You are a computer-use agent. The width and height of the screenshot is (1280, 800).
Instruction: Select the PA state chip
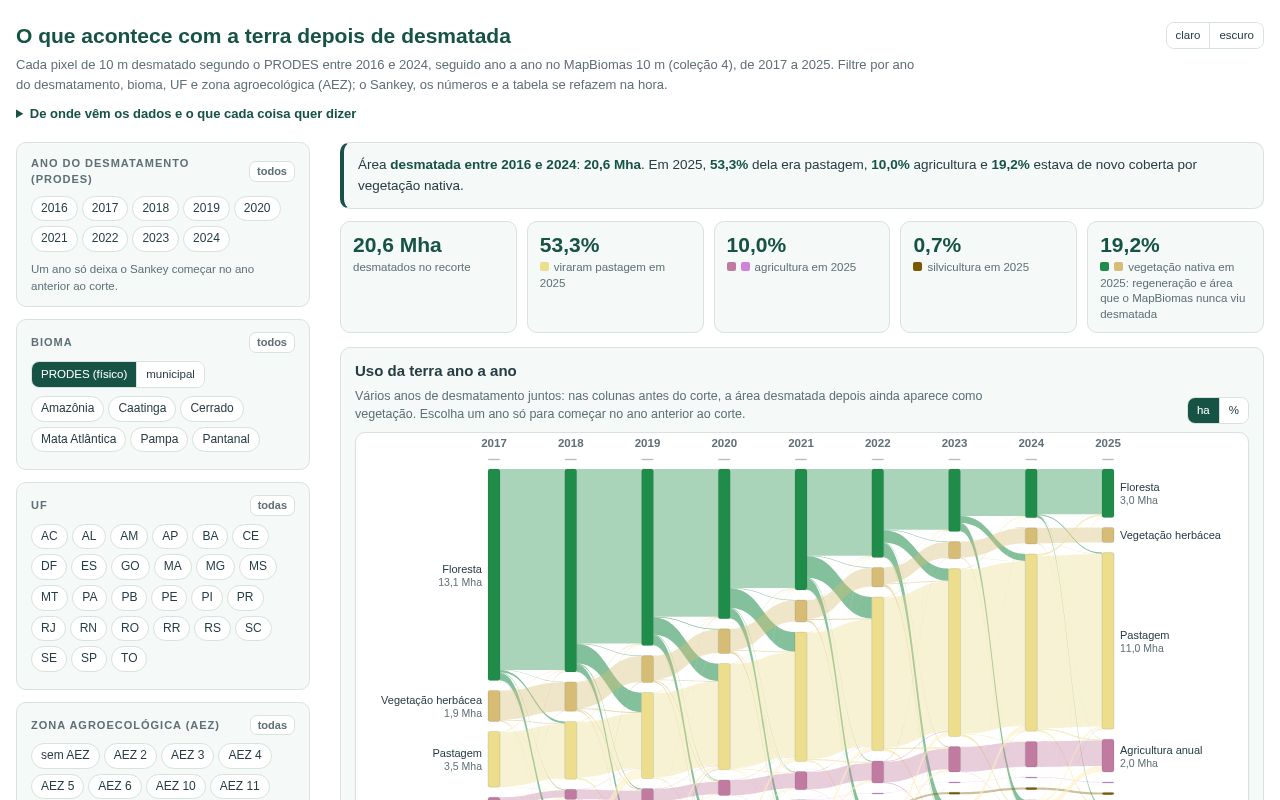(89, 598)
